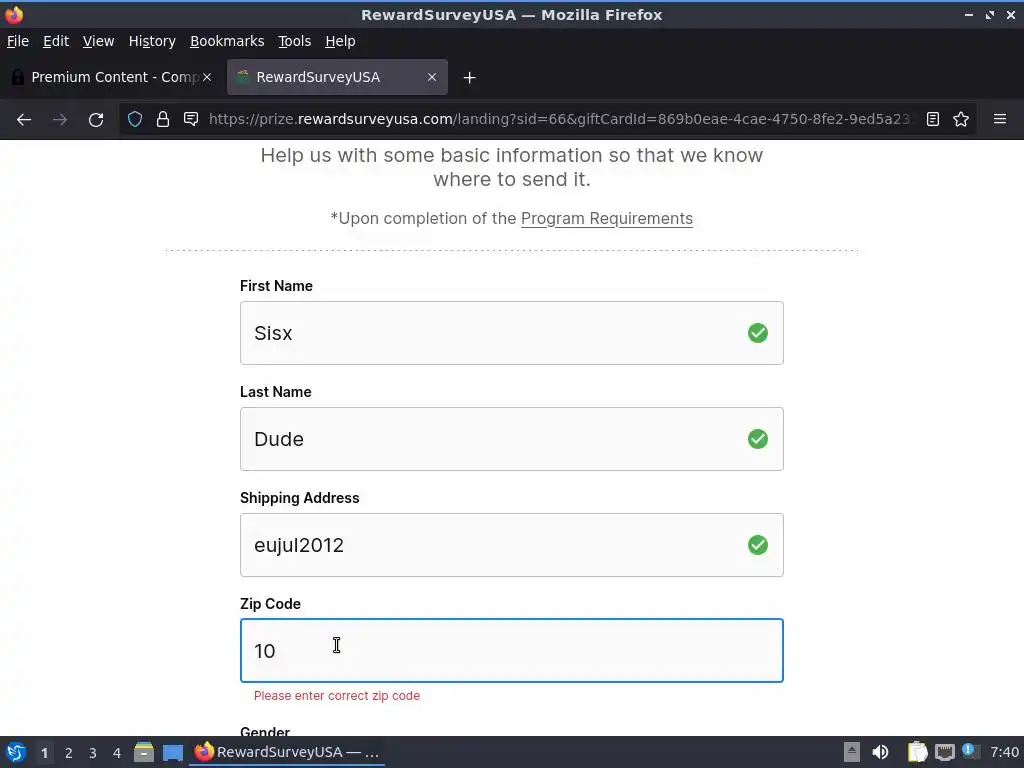Open the taskbar start menu icon
The width and height of the screenshot is (1024, 768).
pyautogui.click(x=16, y=752)
